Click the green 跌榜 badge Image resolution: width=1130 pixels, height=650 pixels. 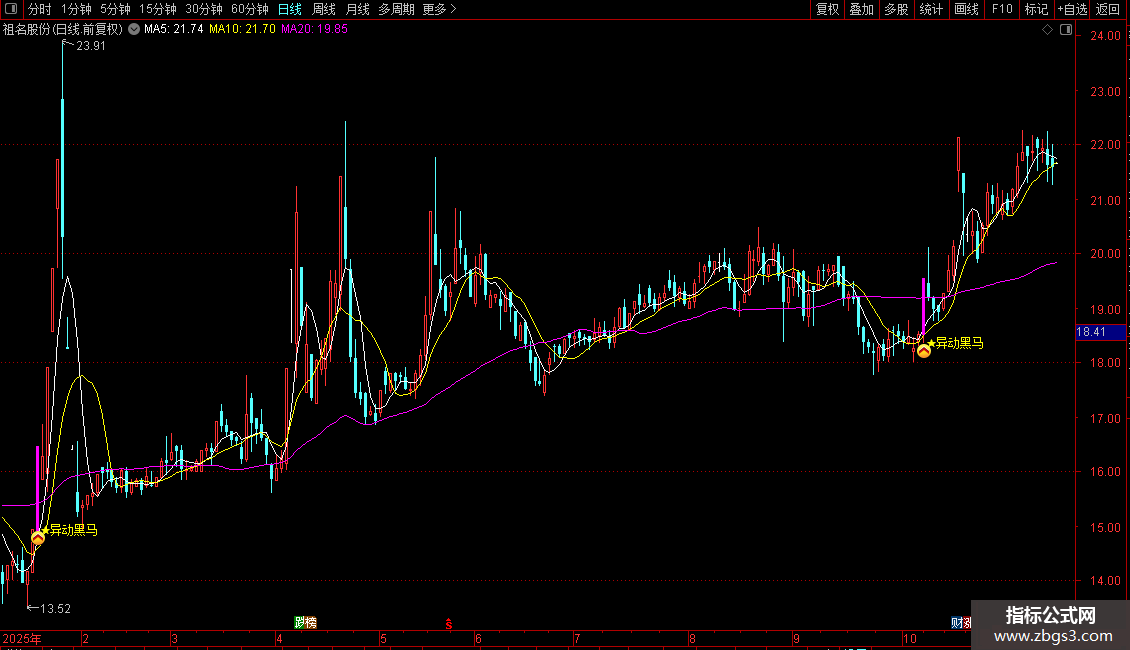pos(306,623)
